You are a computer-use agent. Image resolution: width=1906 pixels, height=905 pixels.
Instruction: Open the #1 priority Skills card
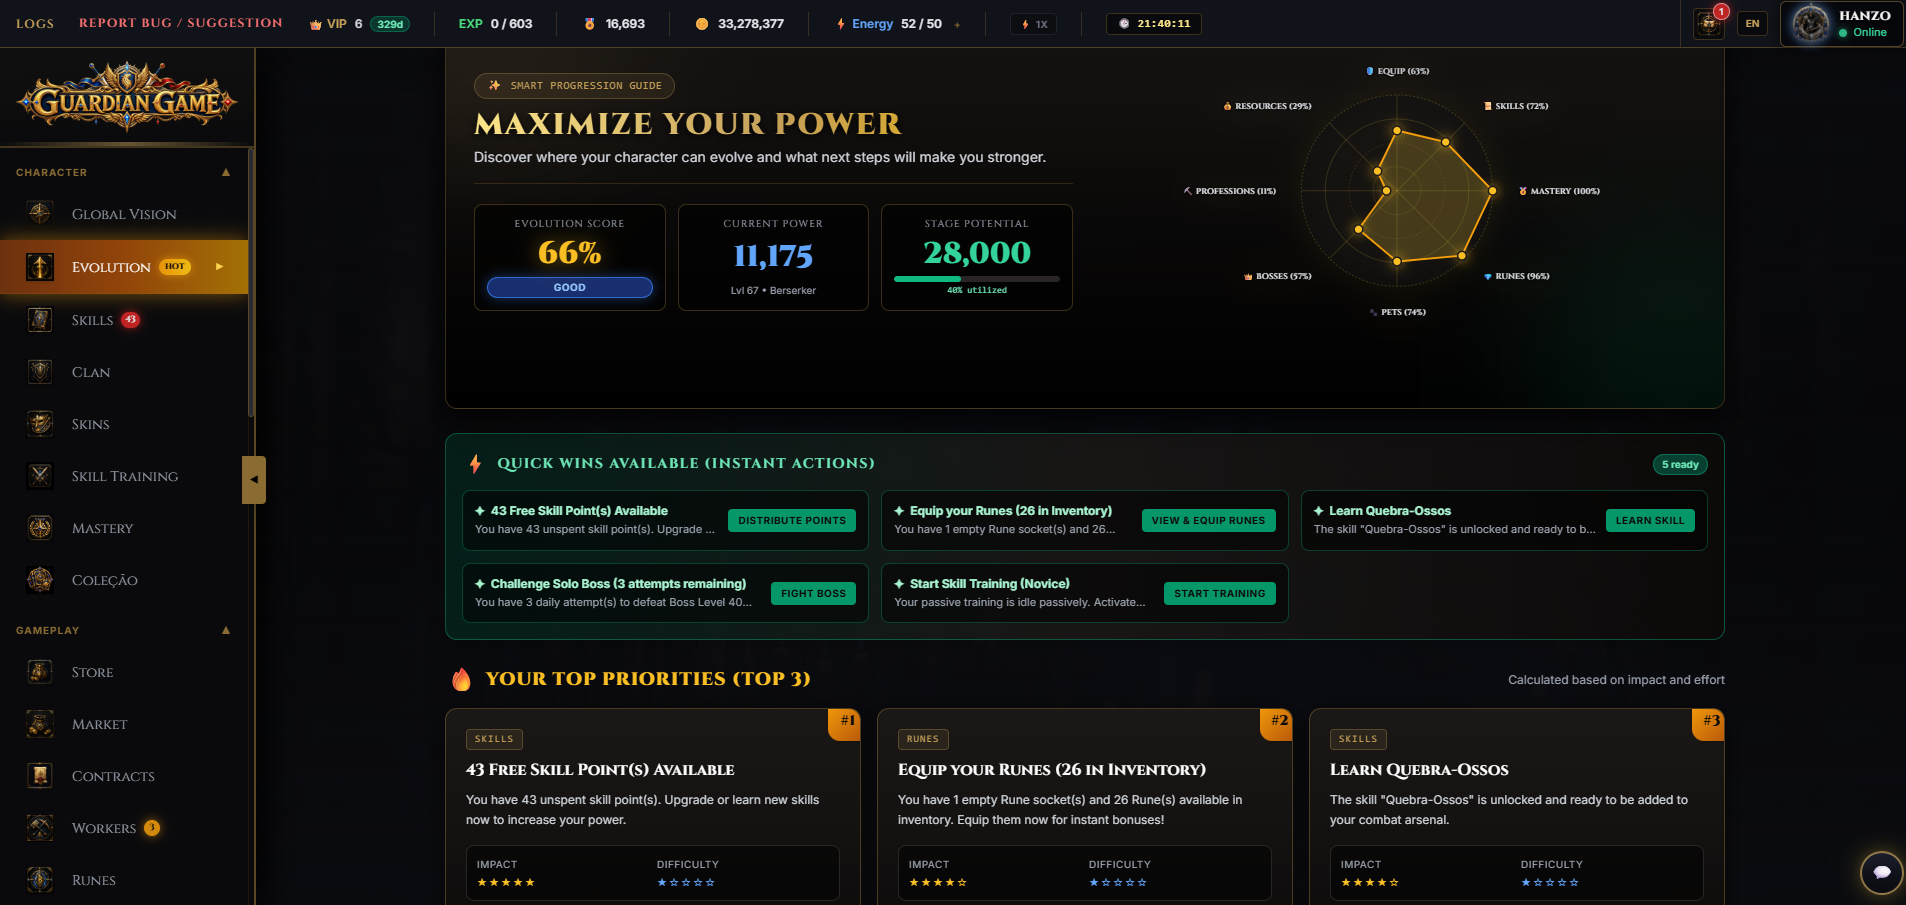click(x=653, y=806)
